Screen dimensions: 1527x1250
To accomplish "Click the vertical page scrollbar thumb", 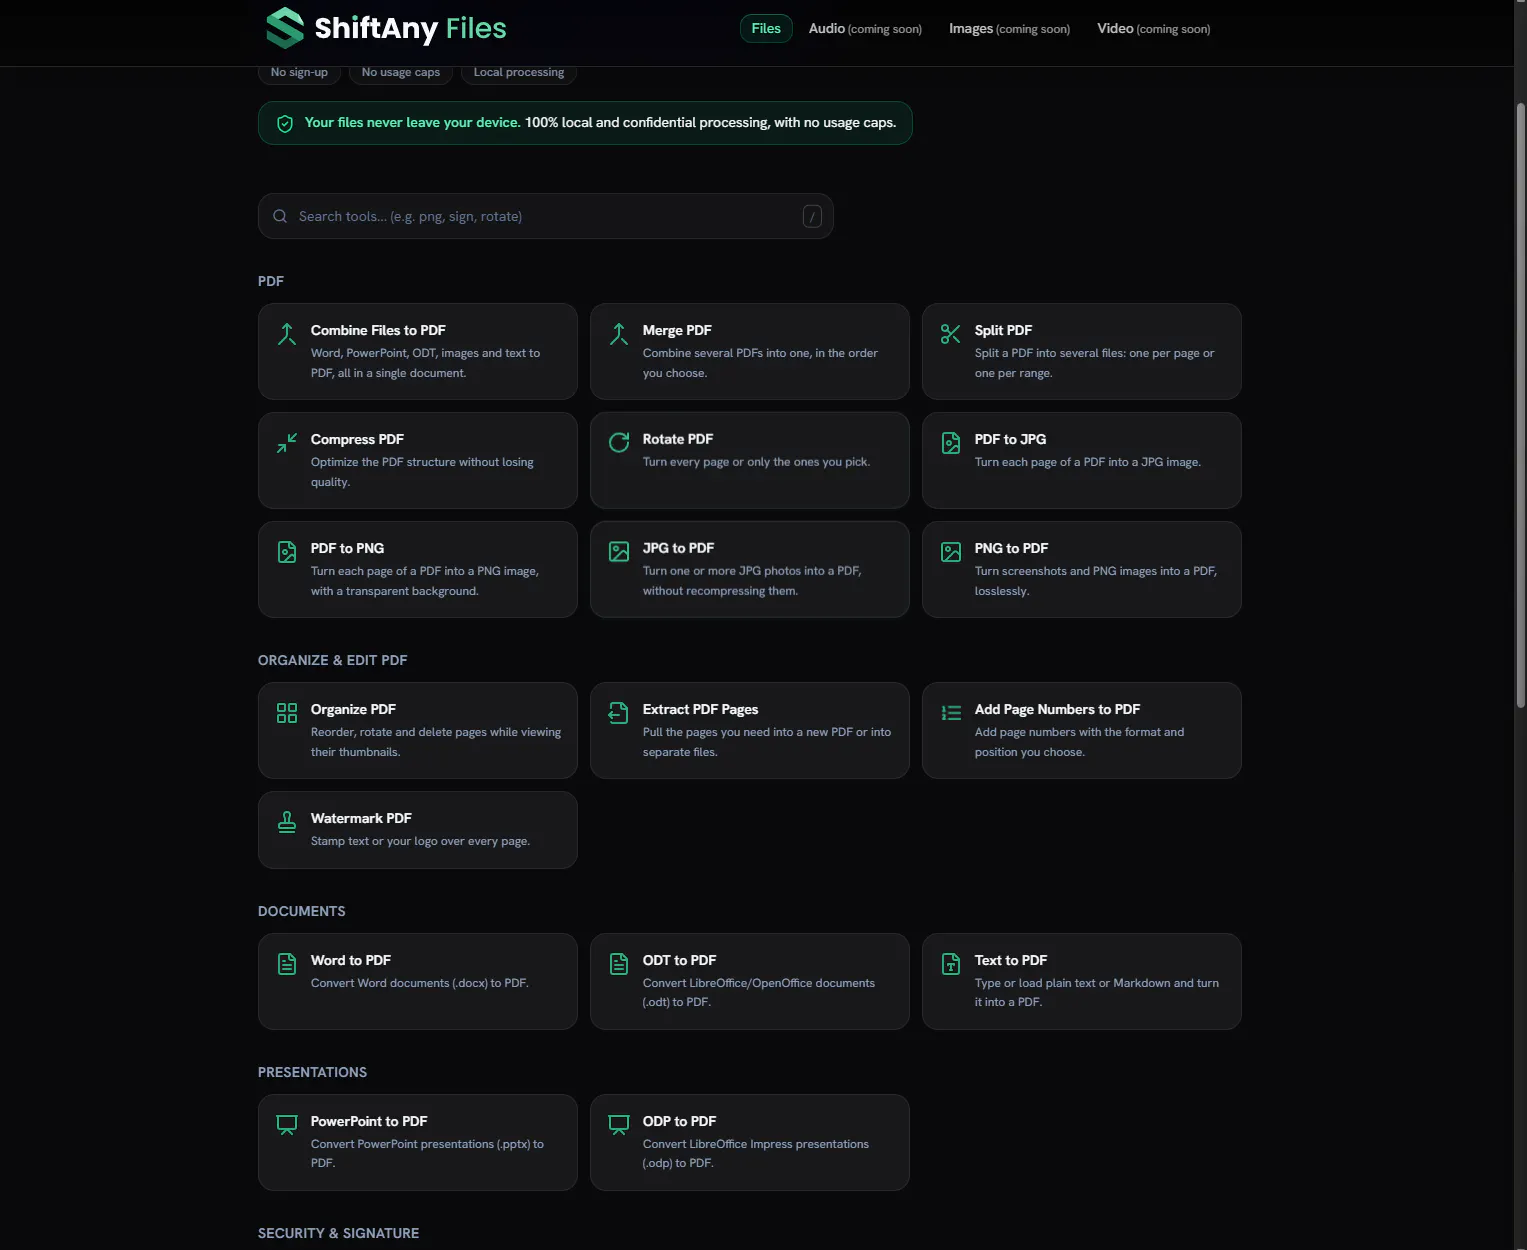I will (x=1520, y=405).
